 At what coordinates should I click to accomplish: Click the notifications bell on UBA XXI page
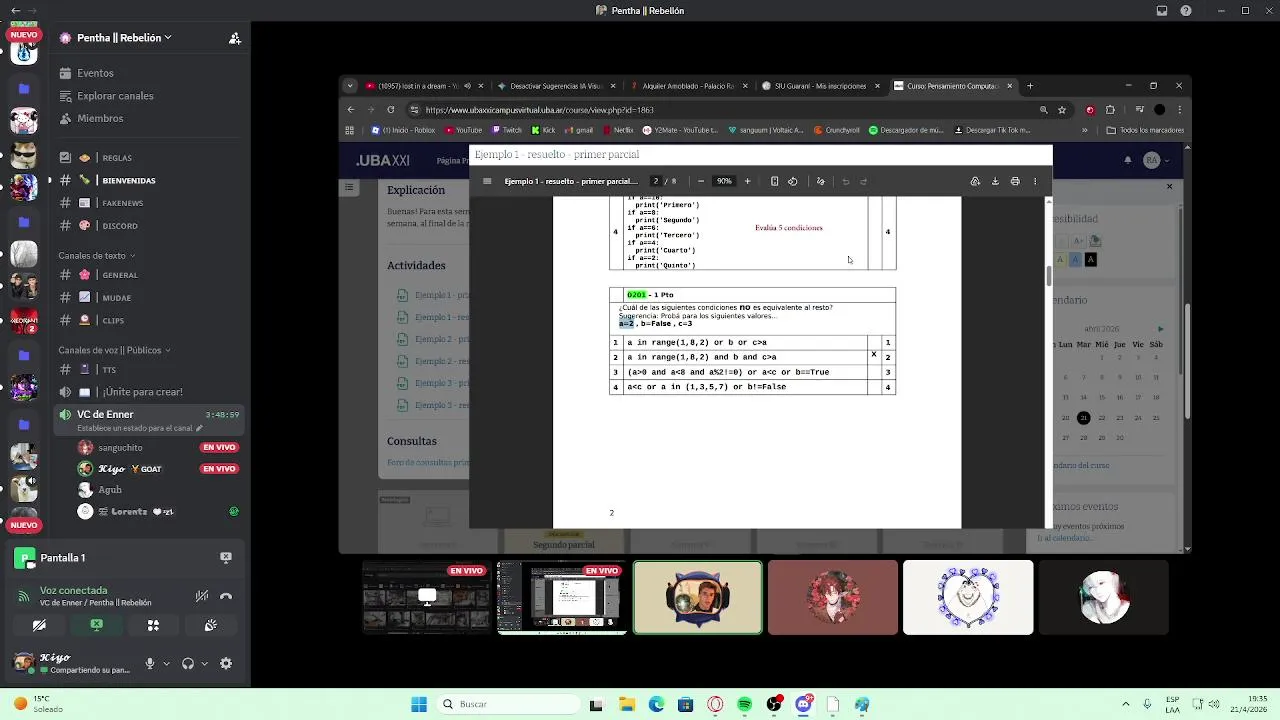pyautogui.click(x=1128, y=160)
